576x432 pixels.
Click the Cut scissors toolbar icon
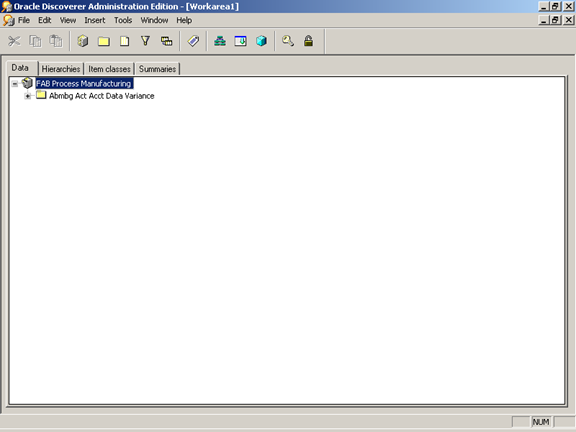coord(14,41)
